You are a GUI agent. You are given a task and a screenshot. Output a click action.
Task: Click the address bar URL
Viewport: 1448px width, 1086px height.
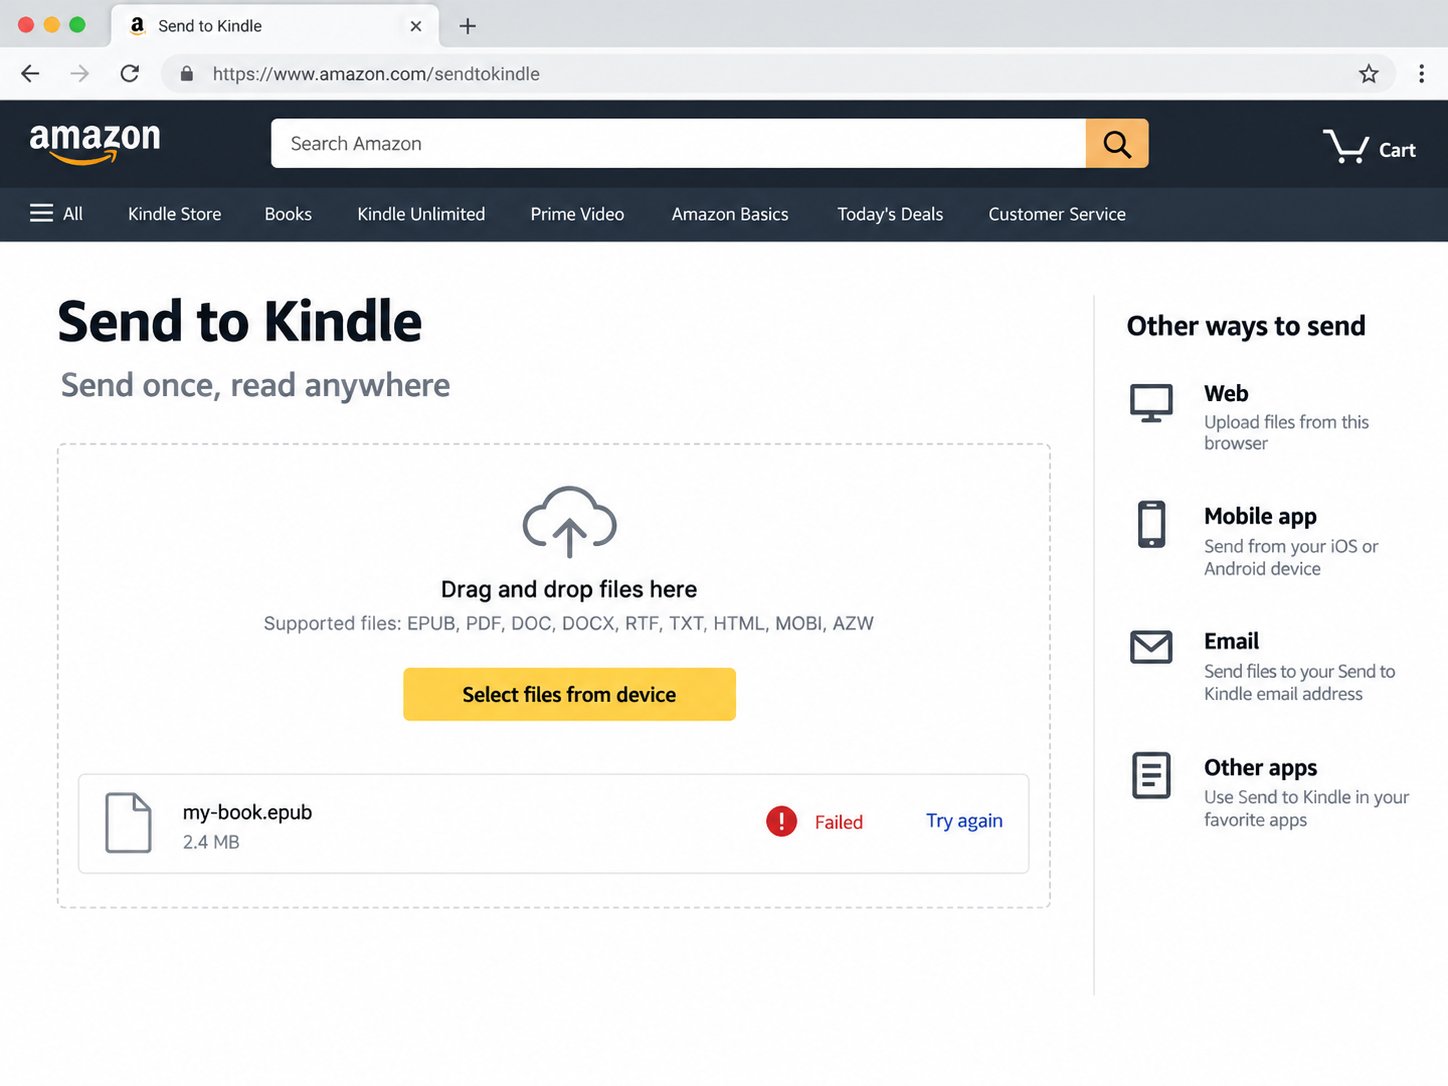[376, 74]
